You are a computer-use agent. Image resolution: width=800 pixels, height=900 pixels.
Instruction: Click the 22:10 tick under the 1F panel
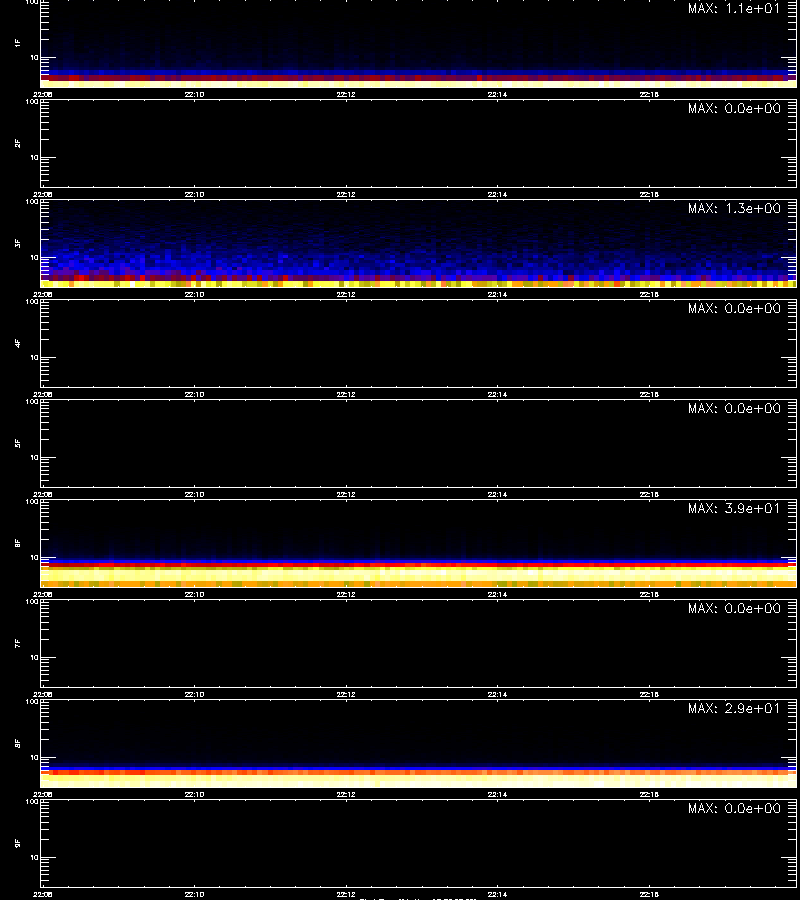click(x=194, y=95)
